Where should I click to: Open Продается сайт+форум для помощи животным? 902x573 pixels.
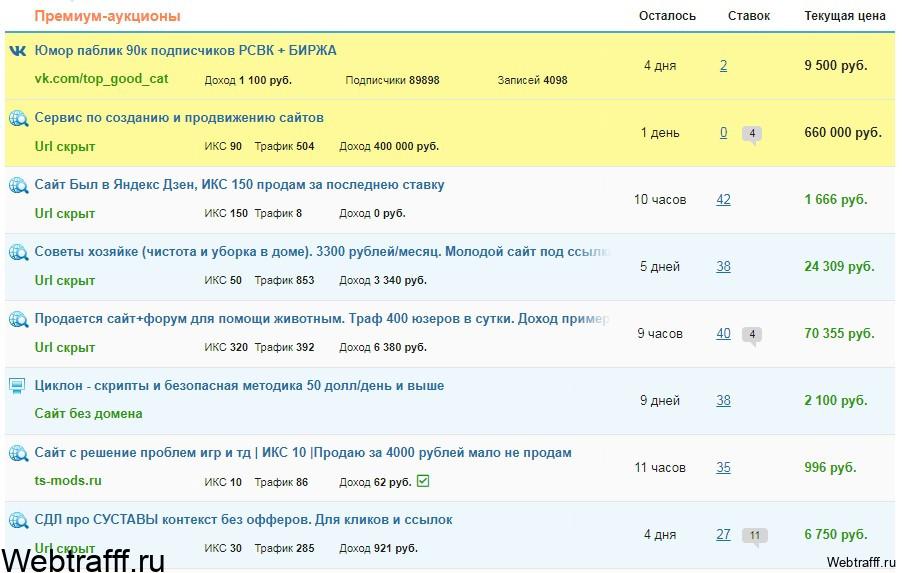click(322, 319)
